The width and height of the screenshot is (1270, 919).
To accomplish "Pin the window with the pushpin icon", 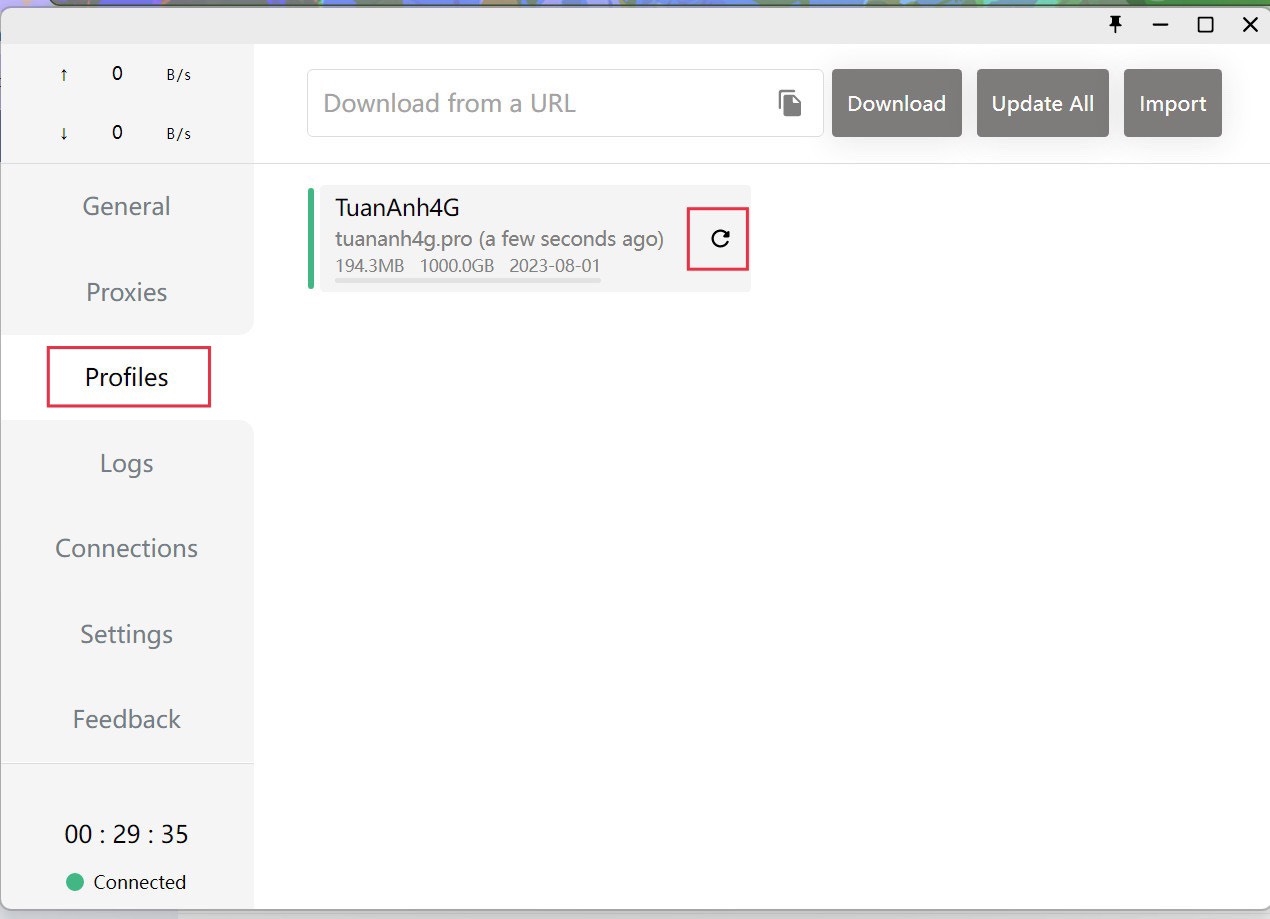I will (x=1116, y=24).
